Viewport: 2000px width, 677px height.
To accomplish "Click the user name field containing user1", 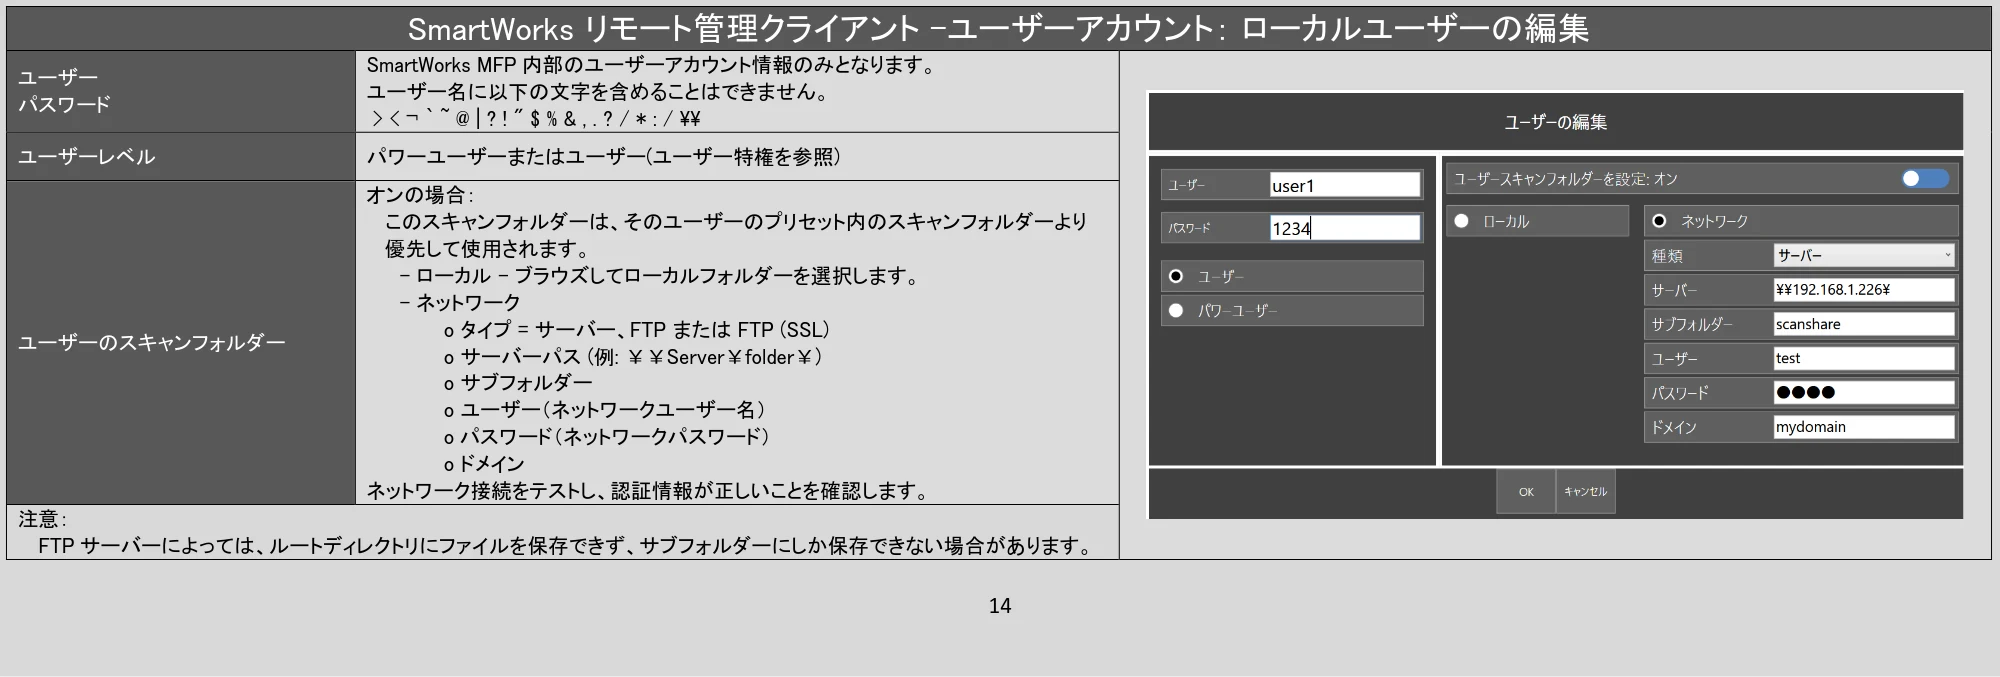I will (x=1345, y=185).
